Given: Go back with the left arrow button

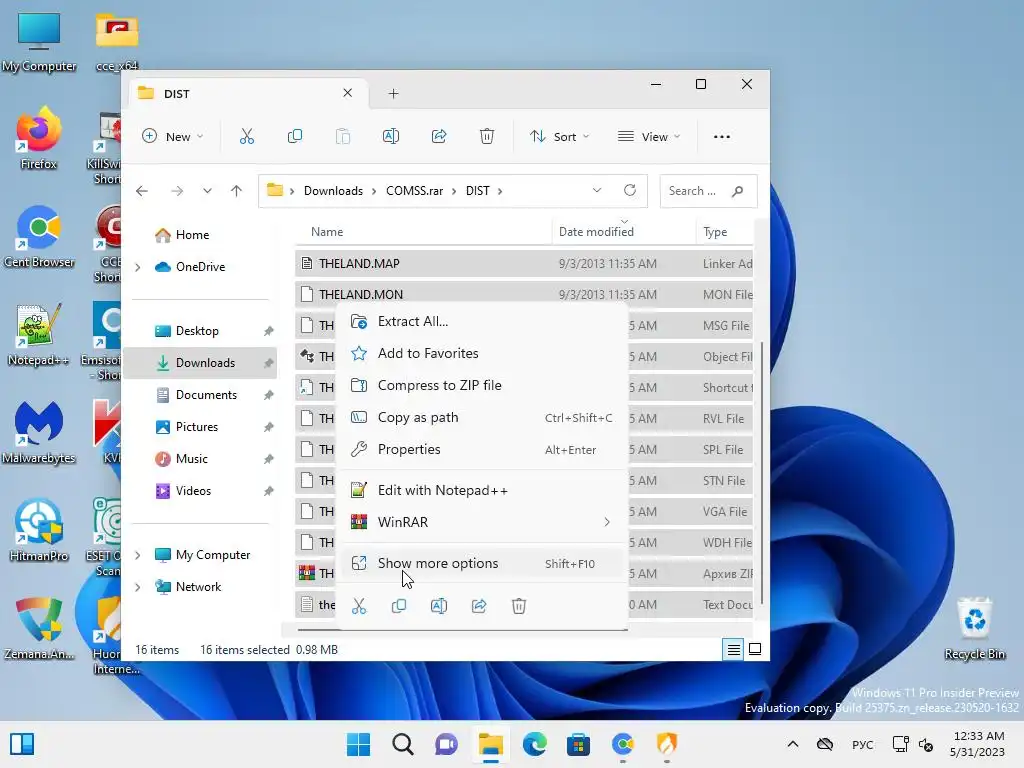Looking at the screenshot, I should point(142,191).
